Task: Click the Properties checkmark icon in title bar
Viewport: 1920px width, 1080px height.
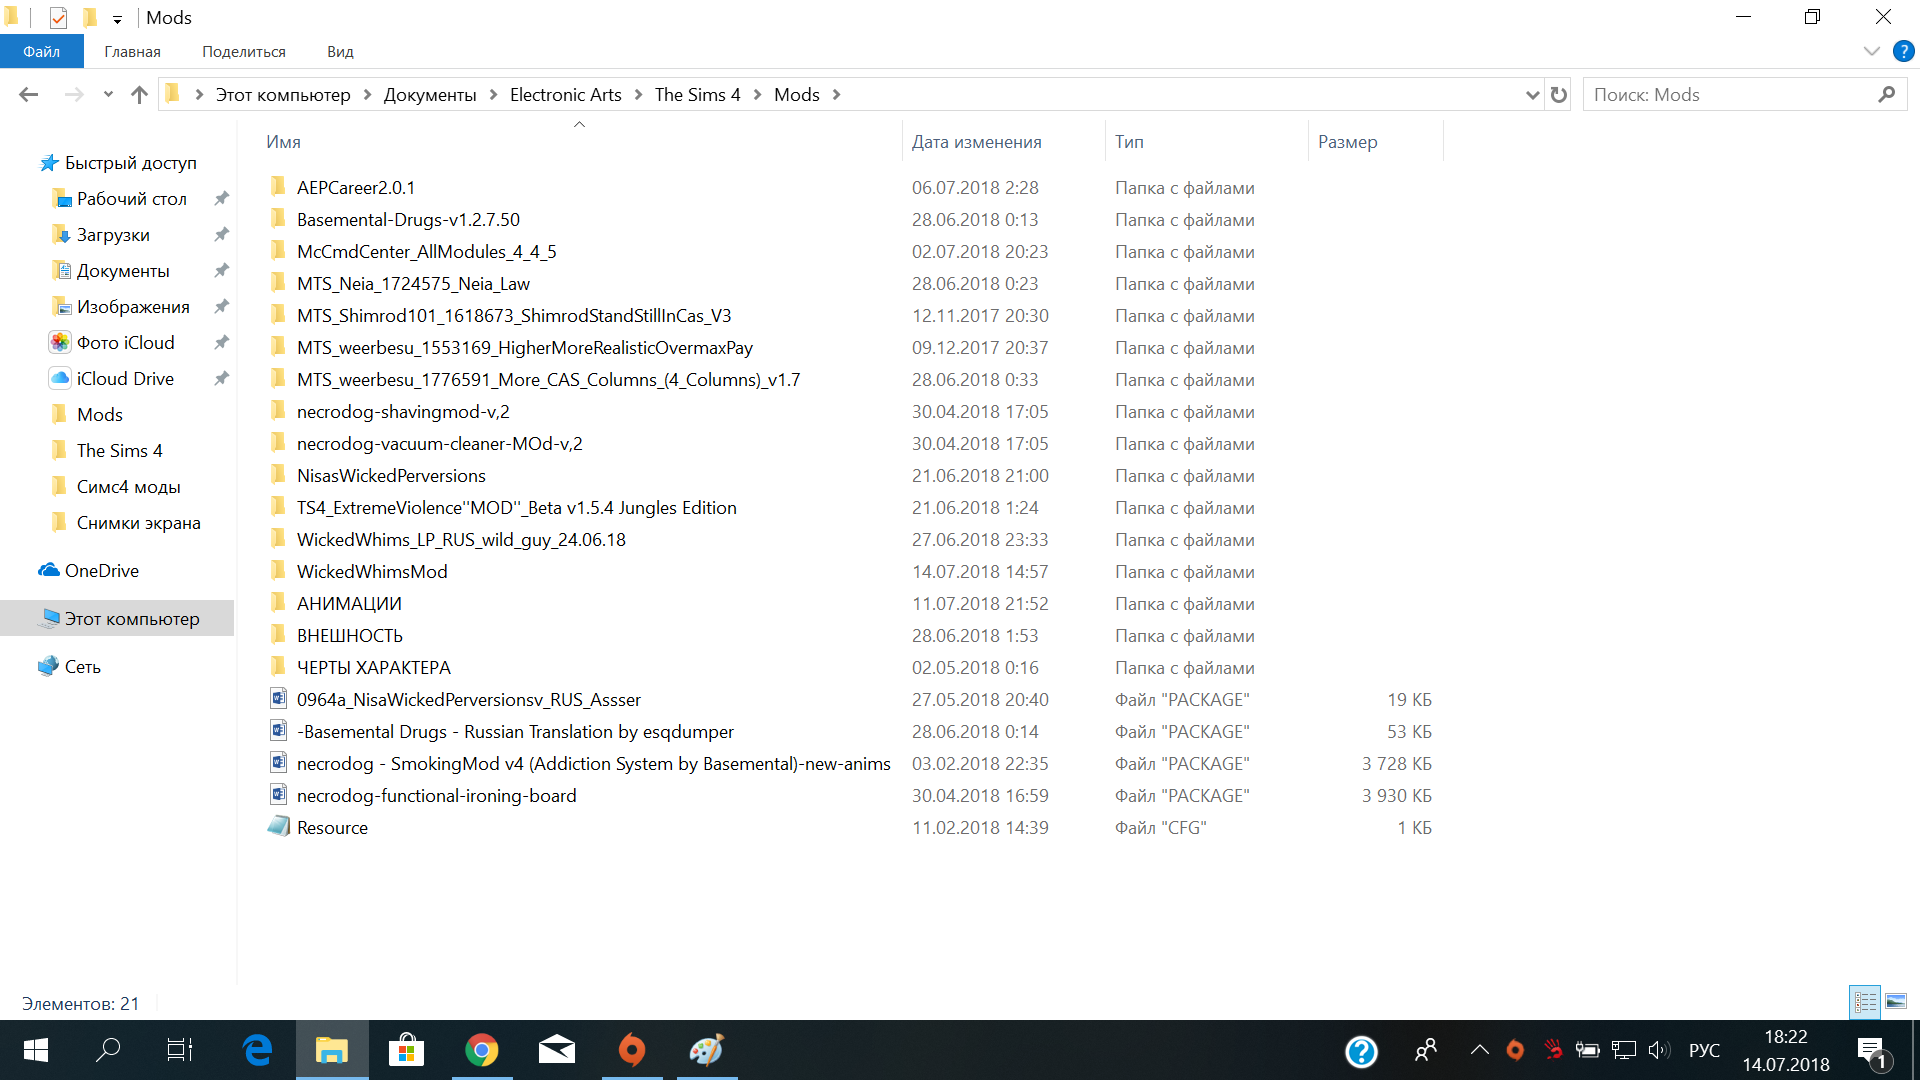Action: (x=58, y=18)
